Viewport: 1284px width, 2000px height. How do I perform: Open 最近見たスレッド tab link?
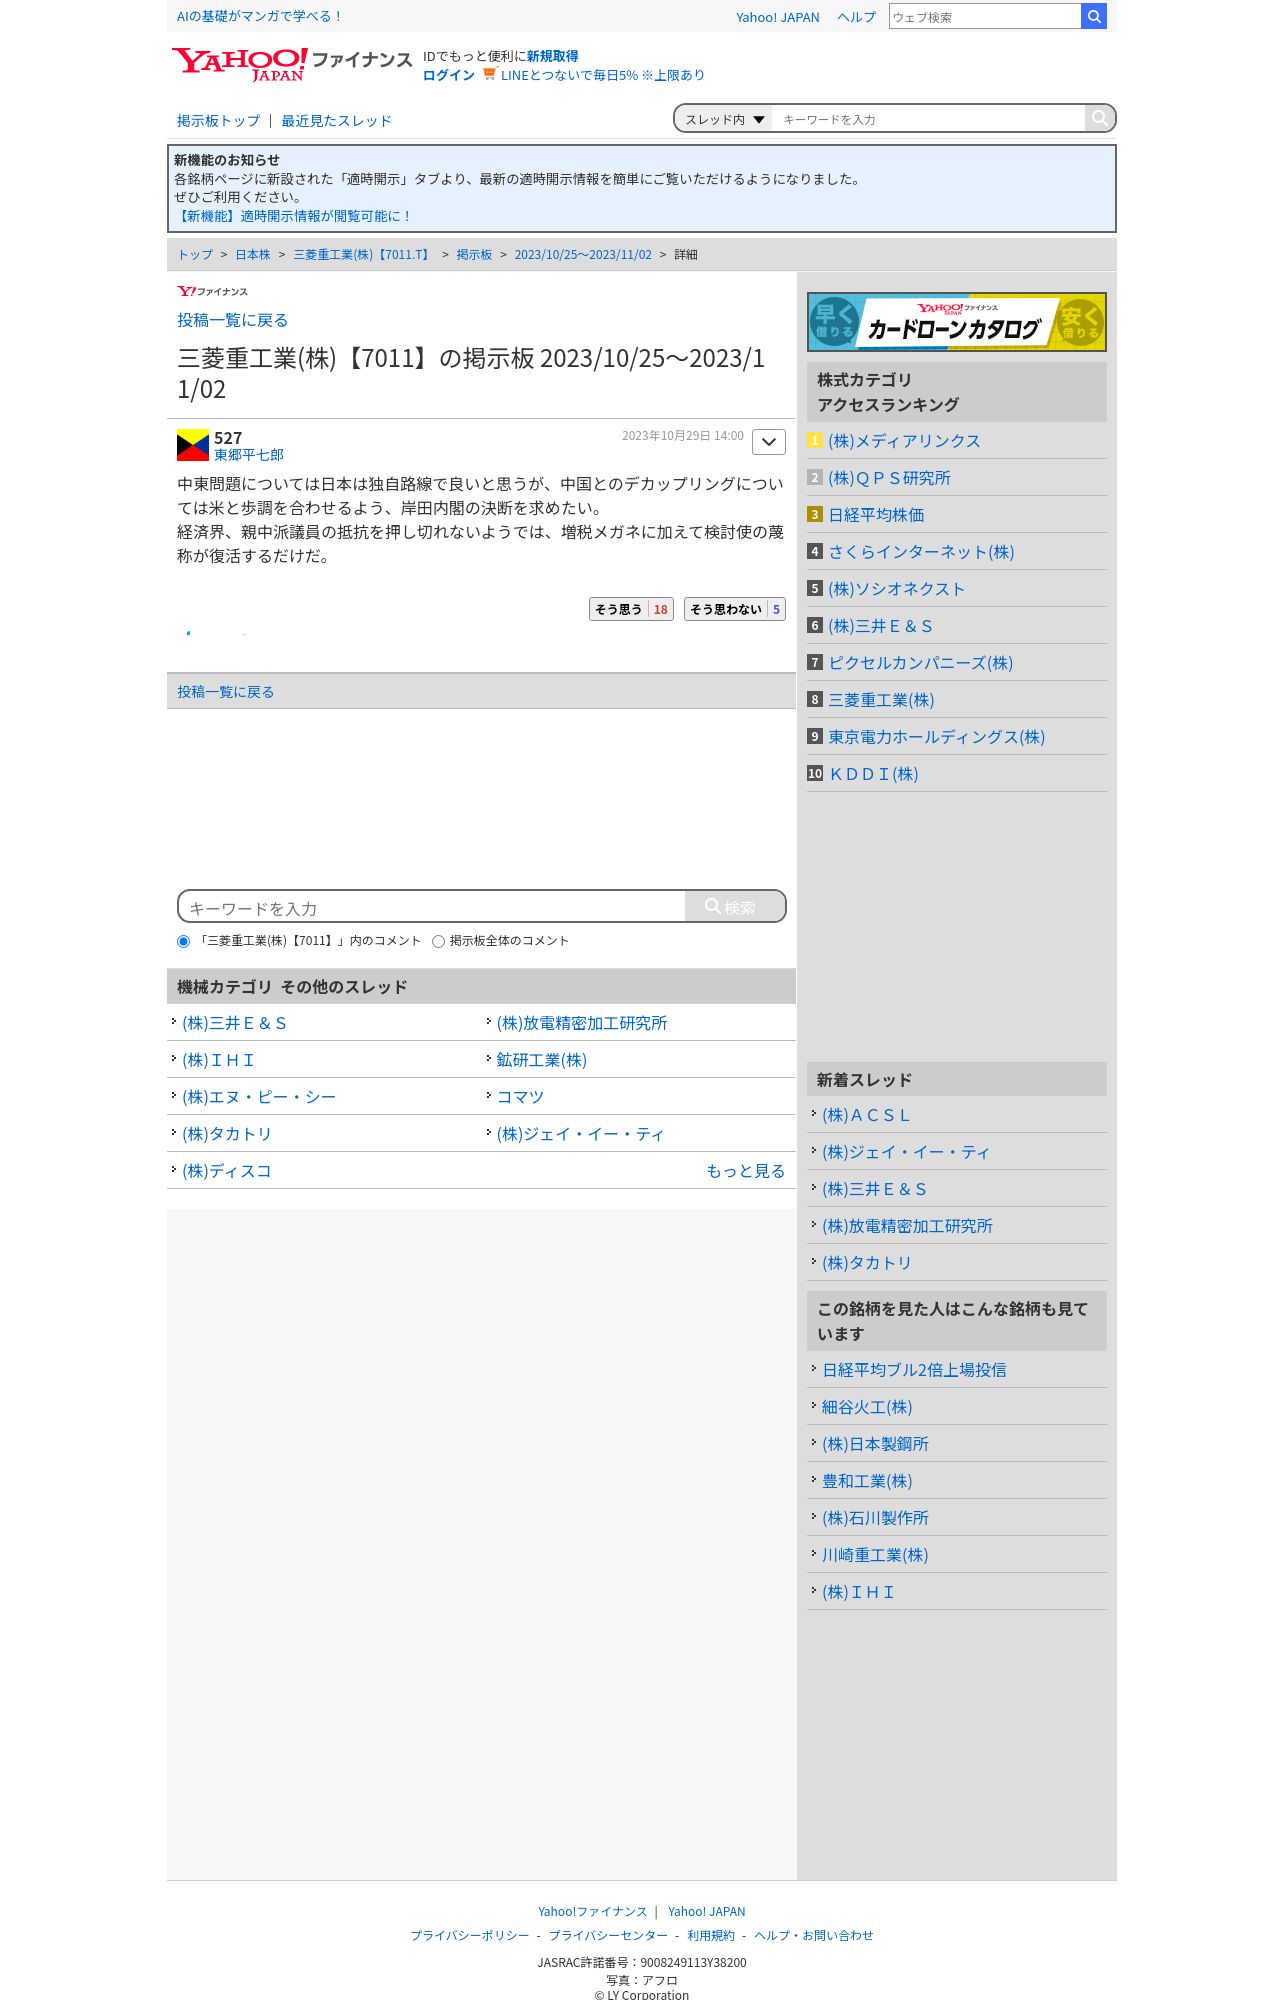click(x=336, y=121)
